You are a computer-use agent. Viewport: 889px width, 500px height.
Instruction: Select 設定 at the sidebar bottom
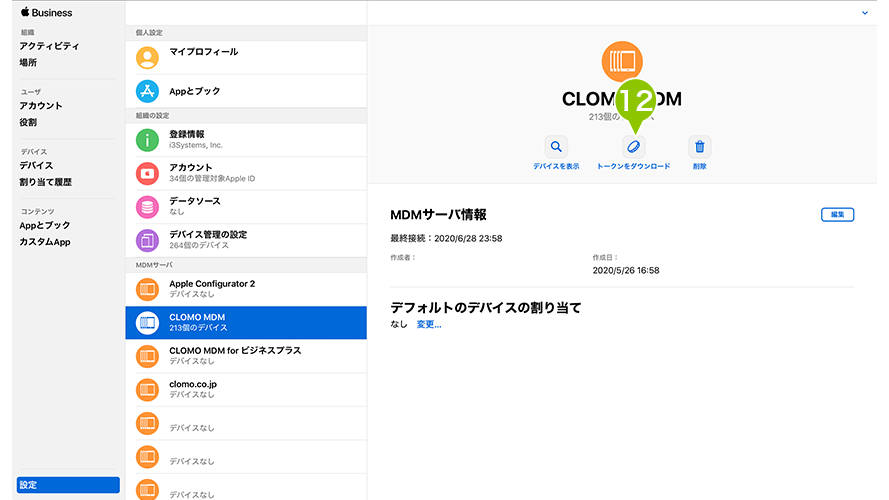pyautogui.click(x=68, y=485)
